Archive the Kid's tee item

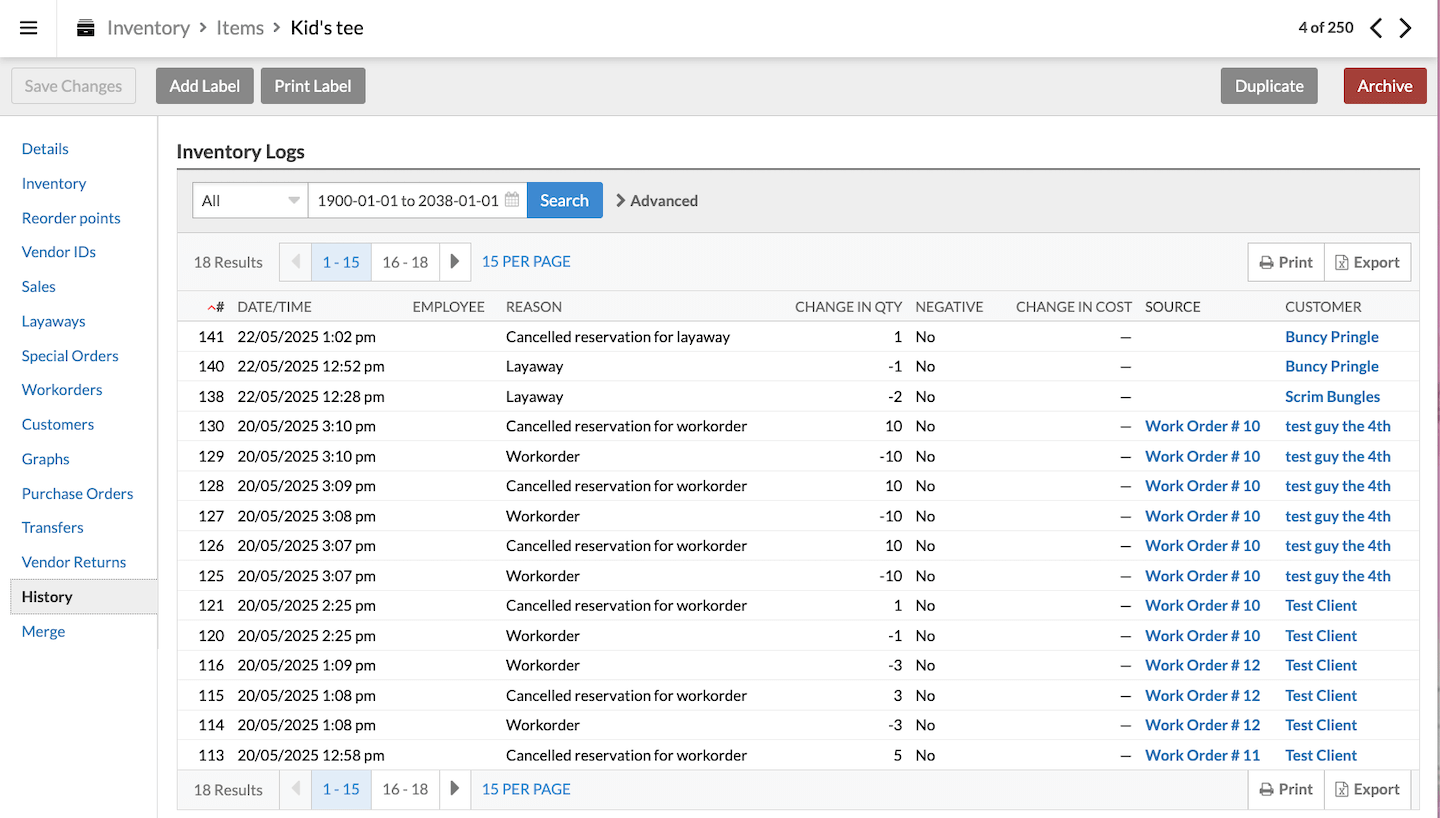(1385, 86)
